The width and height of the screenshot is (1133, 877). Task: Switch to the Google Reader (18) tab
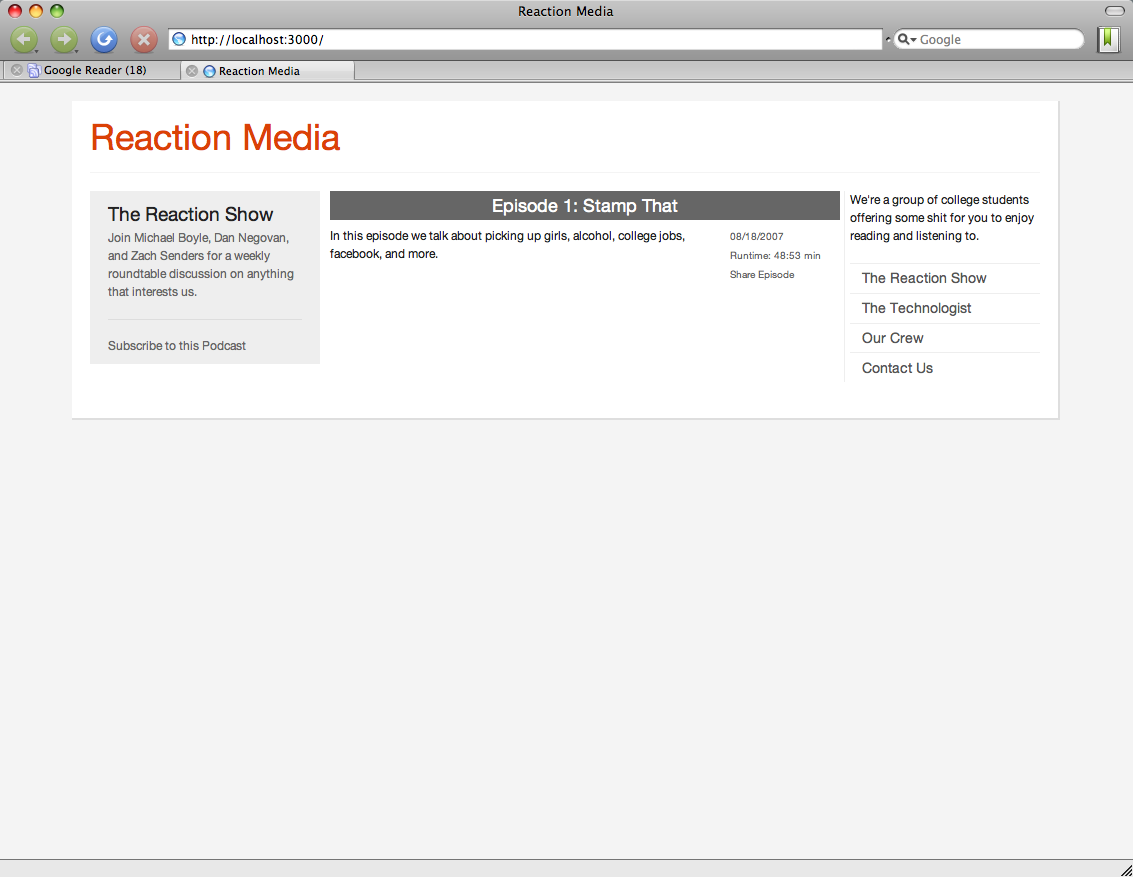(x=92, y=70)
